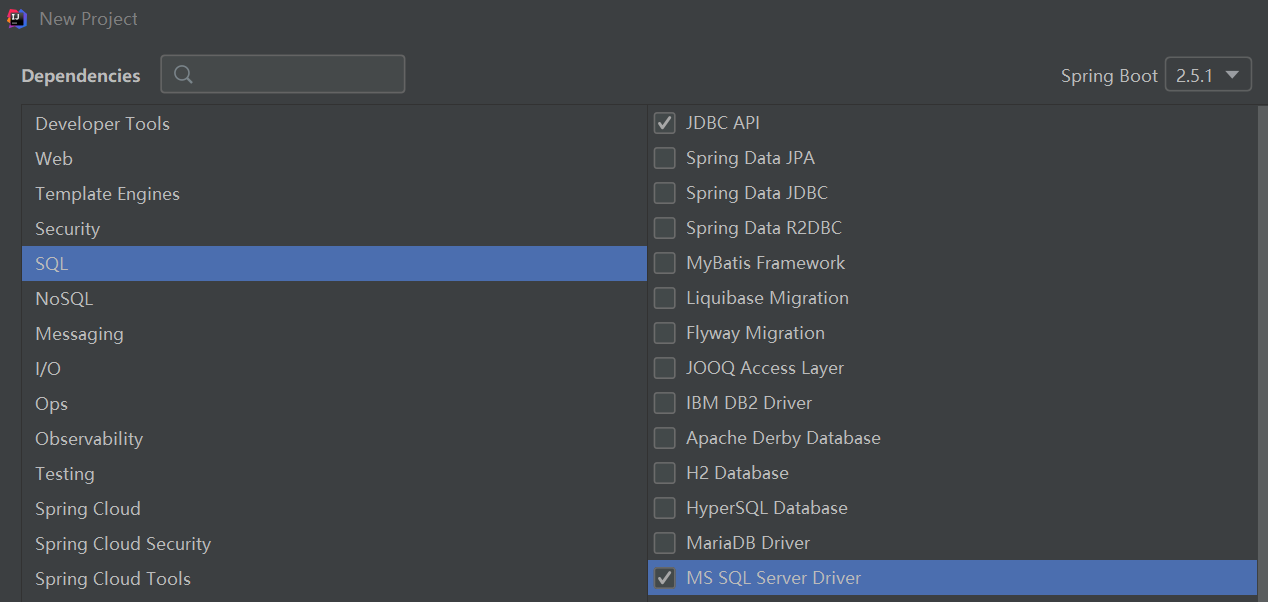Open the Spring Boot version dropdown

coord(1208,75)
